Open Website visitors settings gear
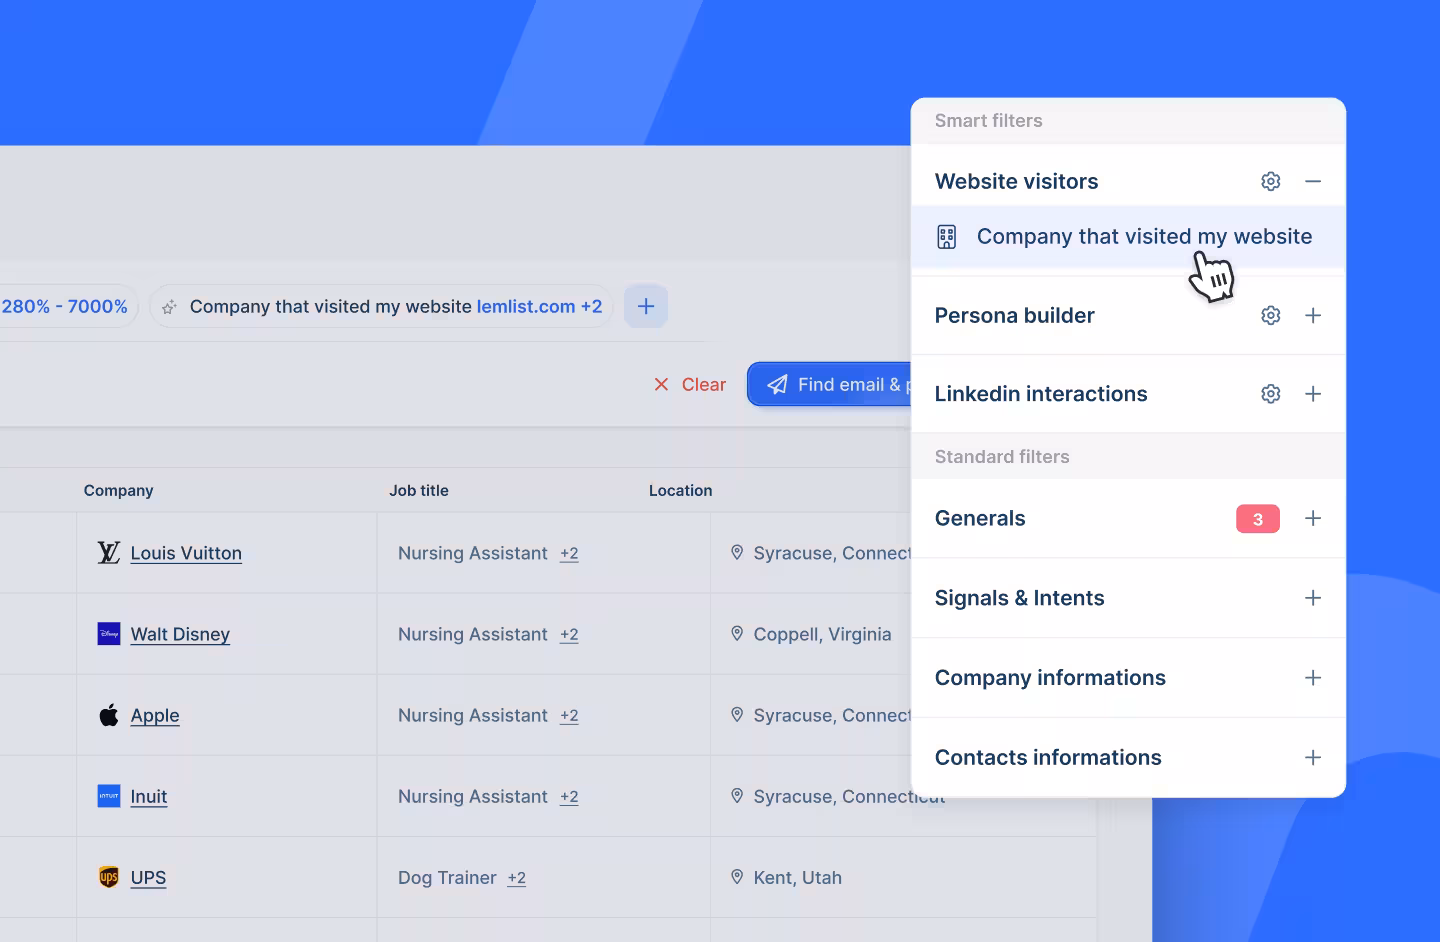Image resolution: width=1440 pixels, height=942 pixels. point(1270,181)
